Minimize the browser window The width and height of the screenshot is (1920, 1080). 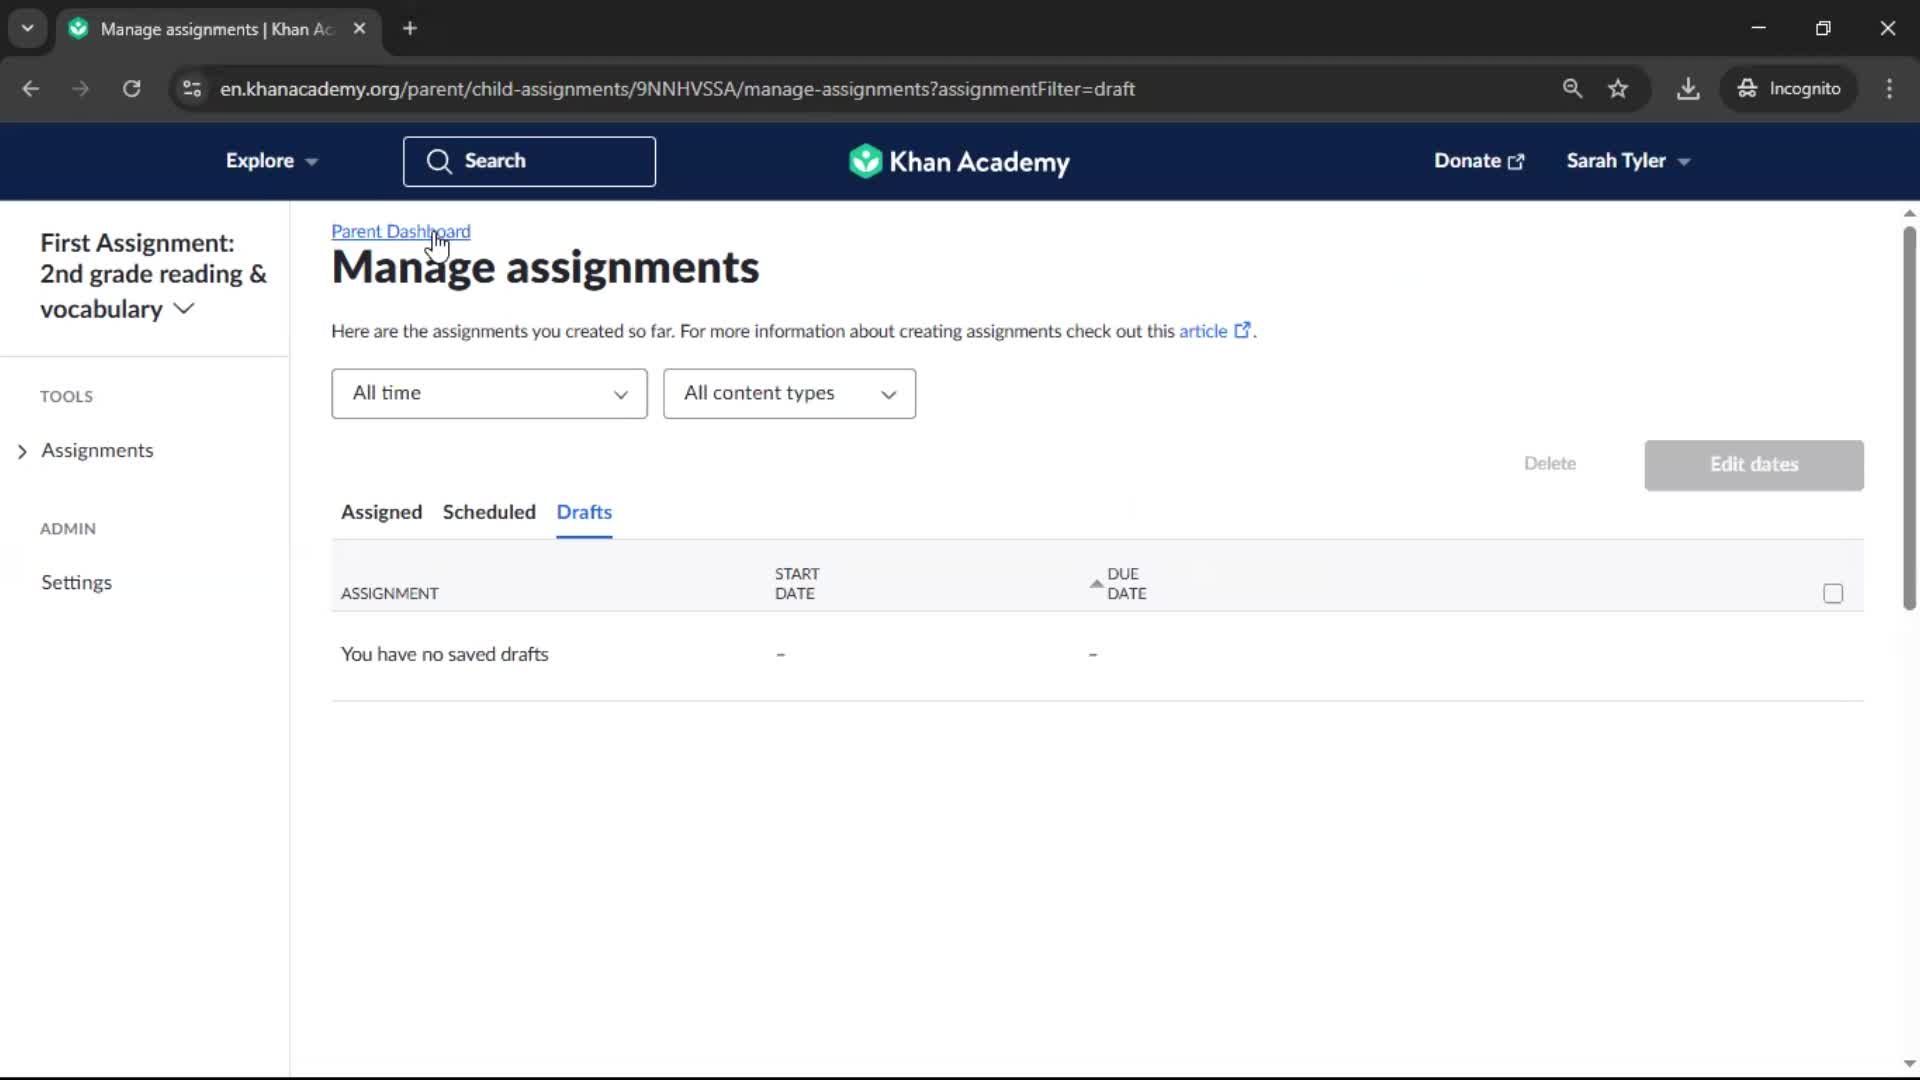pos(1758,28)
